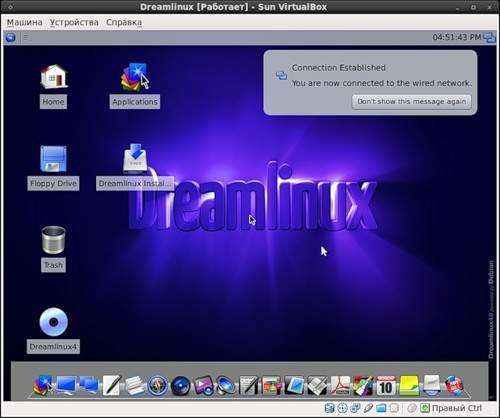Open the Устройства menu
This screenshot has height=418, width=500.
pyautogui.click(x=74, y=22)
